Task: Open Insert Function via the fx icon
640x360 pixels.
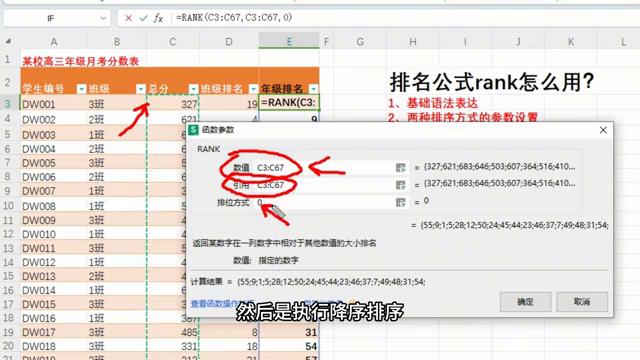Action: click(x=158, y=18)
